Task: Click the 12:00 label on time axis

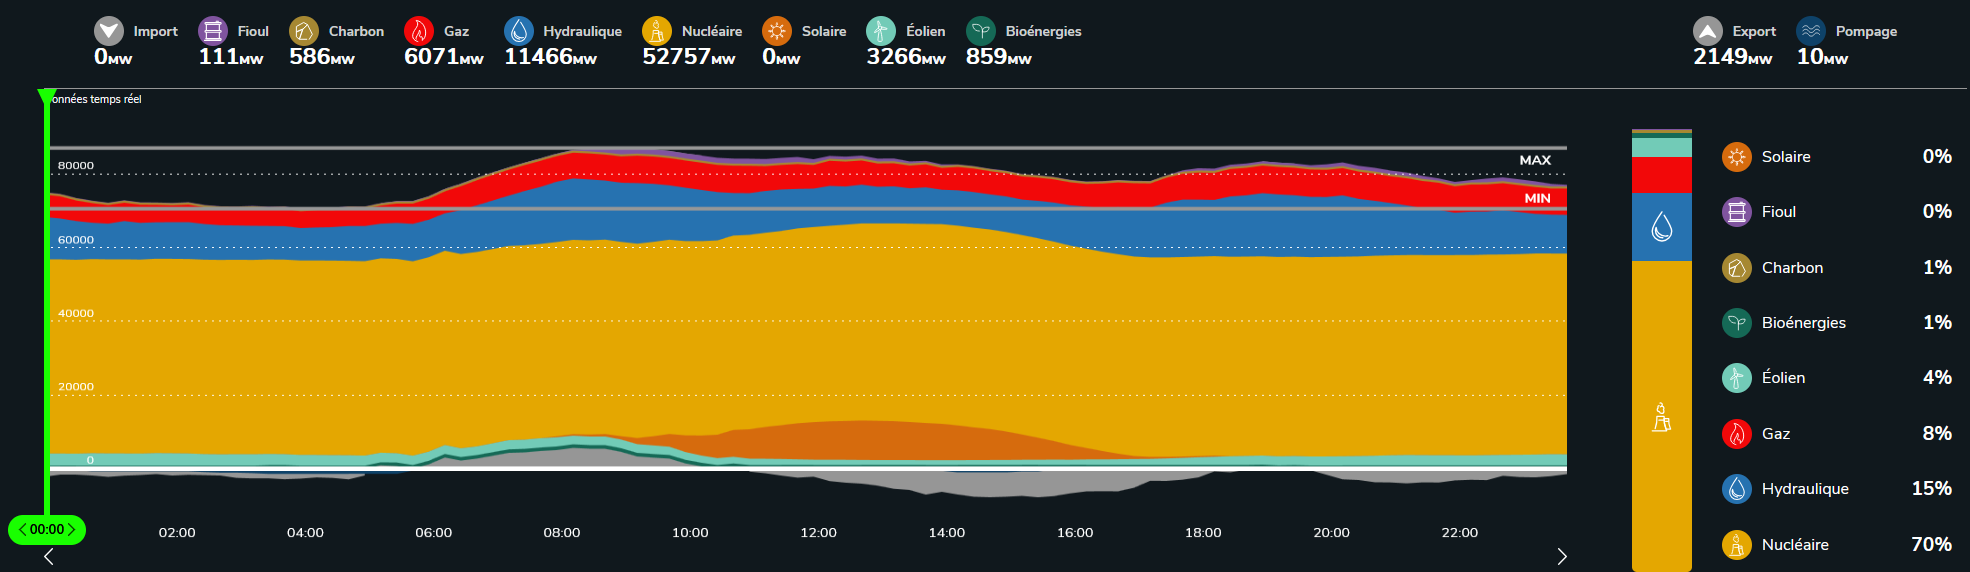Action: tap(818, 533)
